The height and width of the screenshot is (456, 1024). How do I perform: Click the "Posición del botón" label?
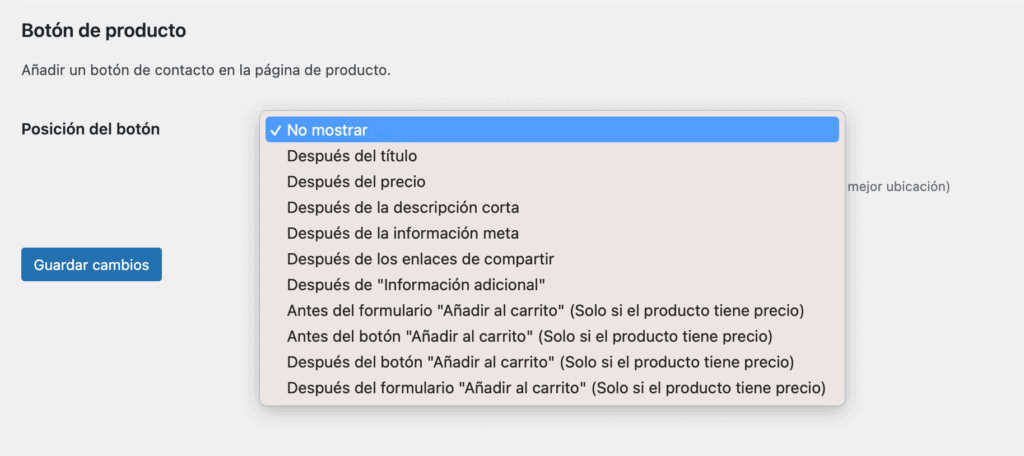point(91,129)
